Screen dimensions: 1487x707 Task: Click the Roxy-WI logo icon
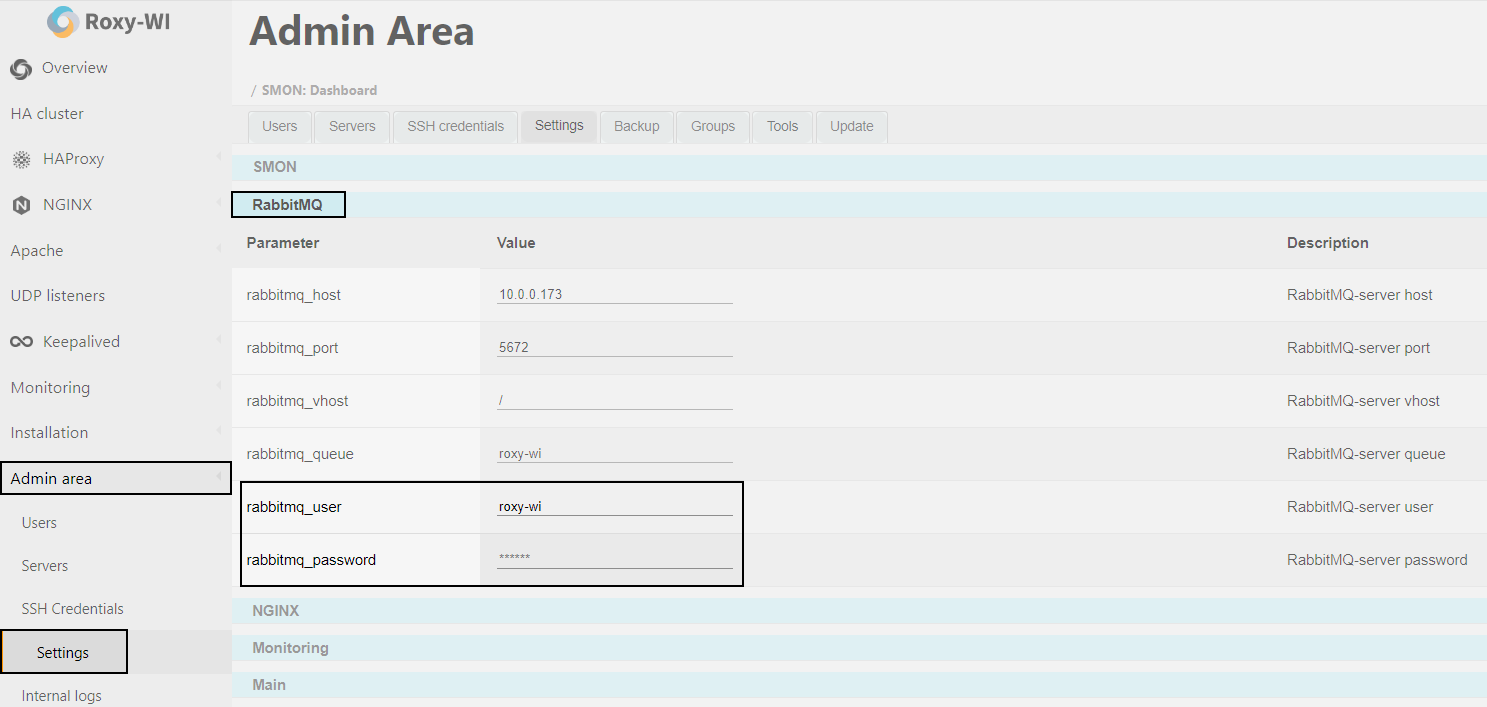pos(62,22)
